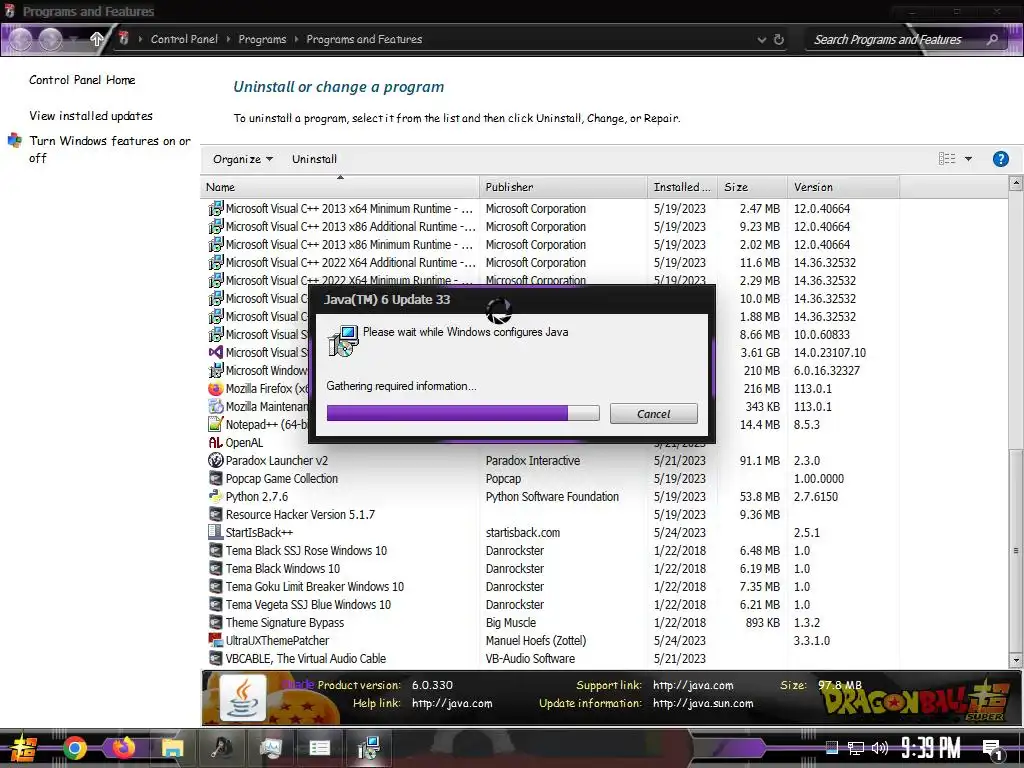
Task: Sort by Name column header
Action: (340, 187)
